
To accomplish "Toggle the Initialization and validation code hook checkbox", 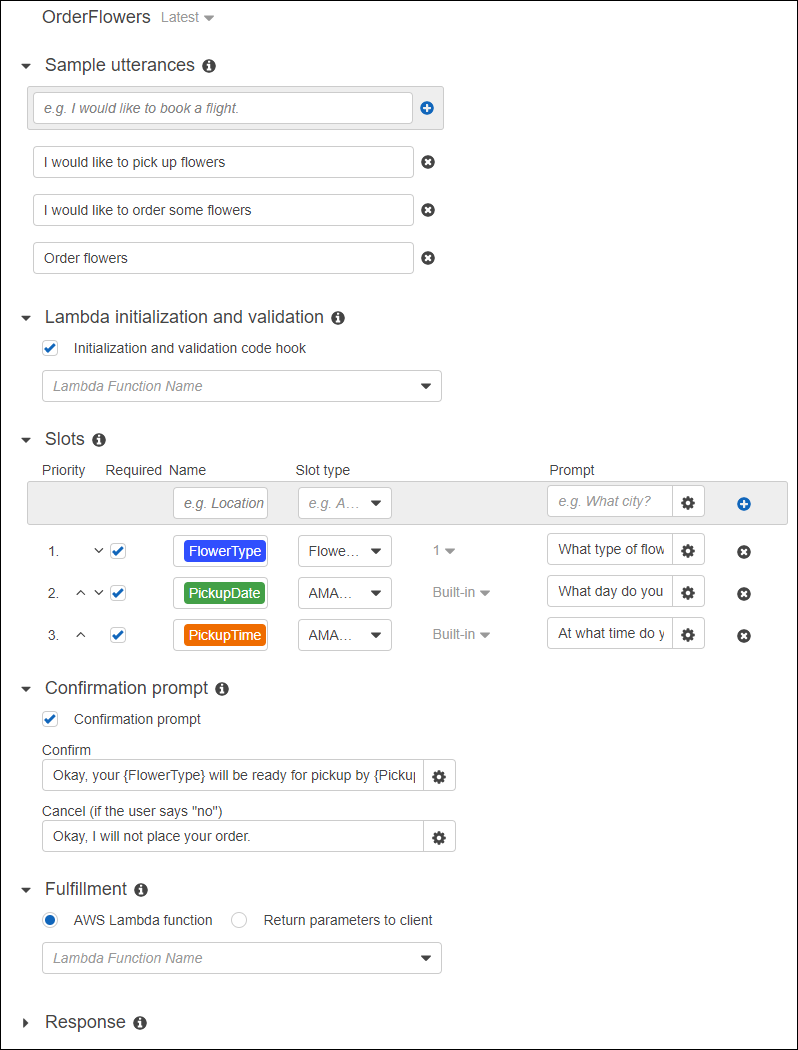I will click(50, 348).
